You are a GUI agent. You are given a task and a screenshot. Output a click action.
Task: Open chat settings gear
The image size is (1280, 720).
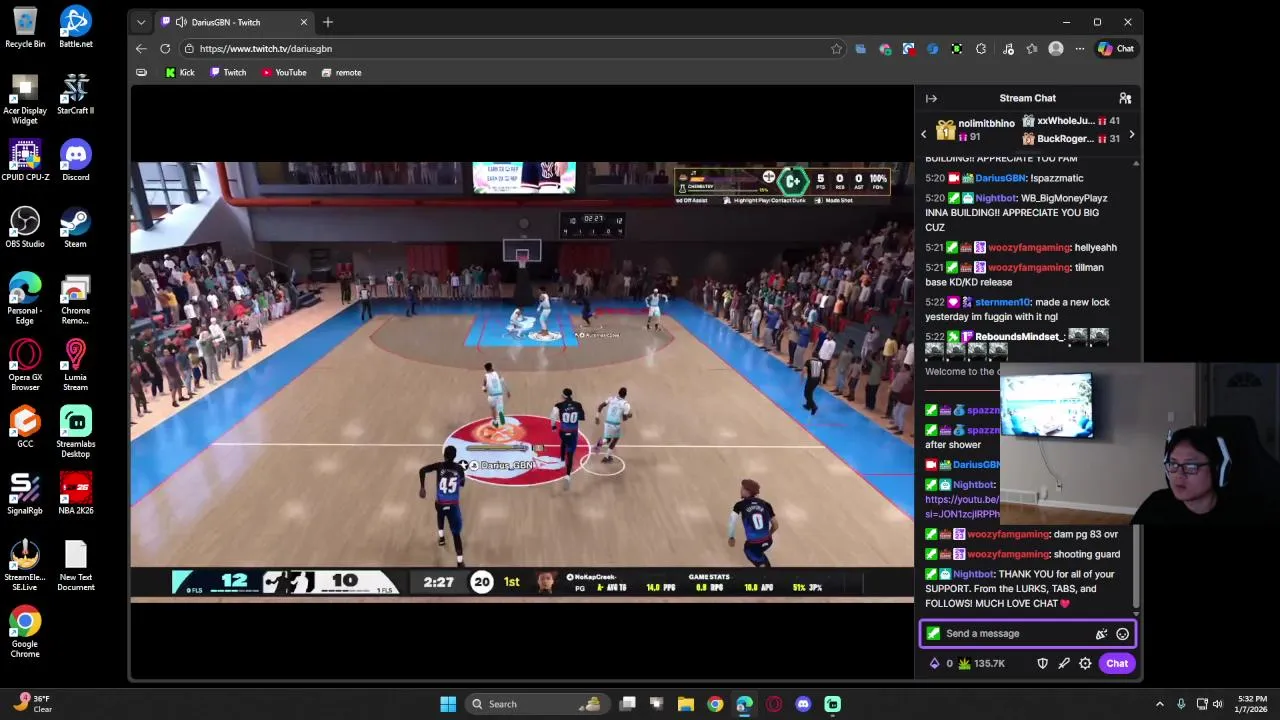pyautogui.click(x=1085, y=663)
